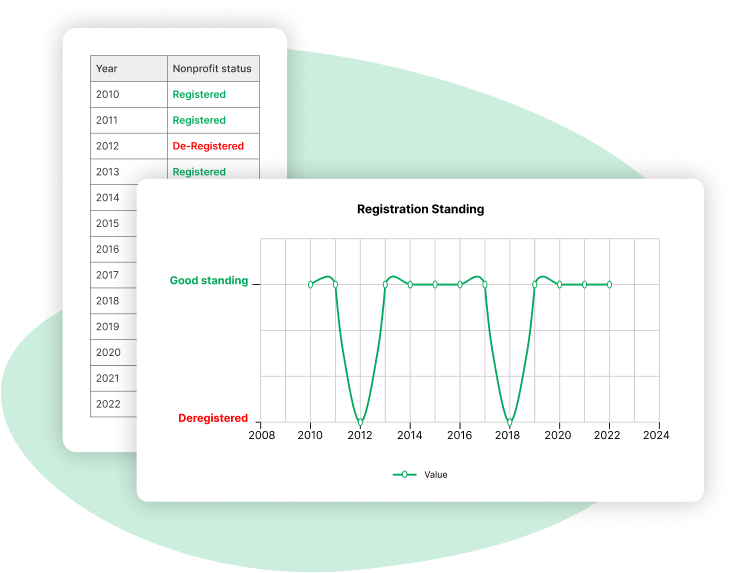
Task: Toggle the Value series legend marker
Action: point(404,474)
